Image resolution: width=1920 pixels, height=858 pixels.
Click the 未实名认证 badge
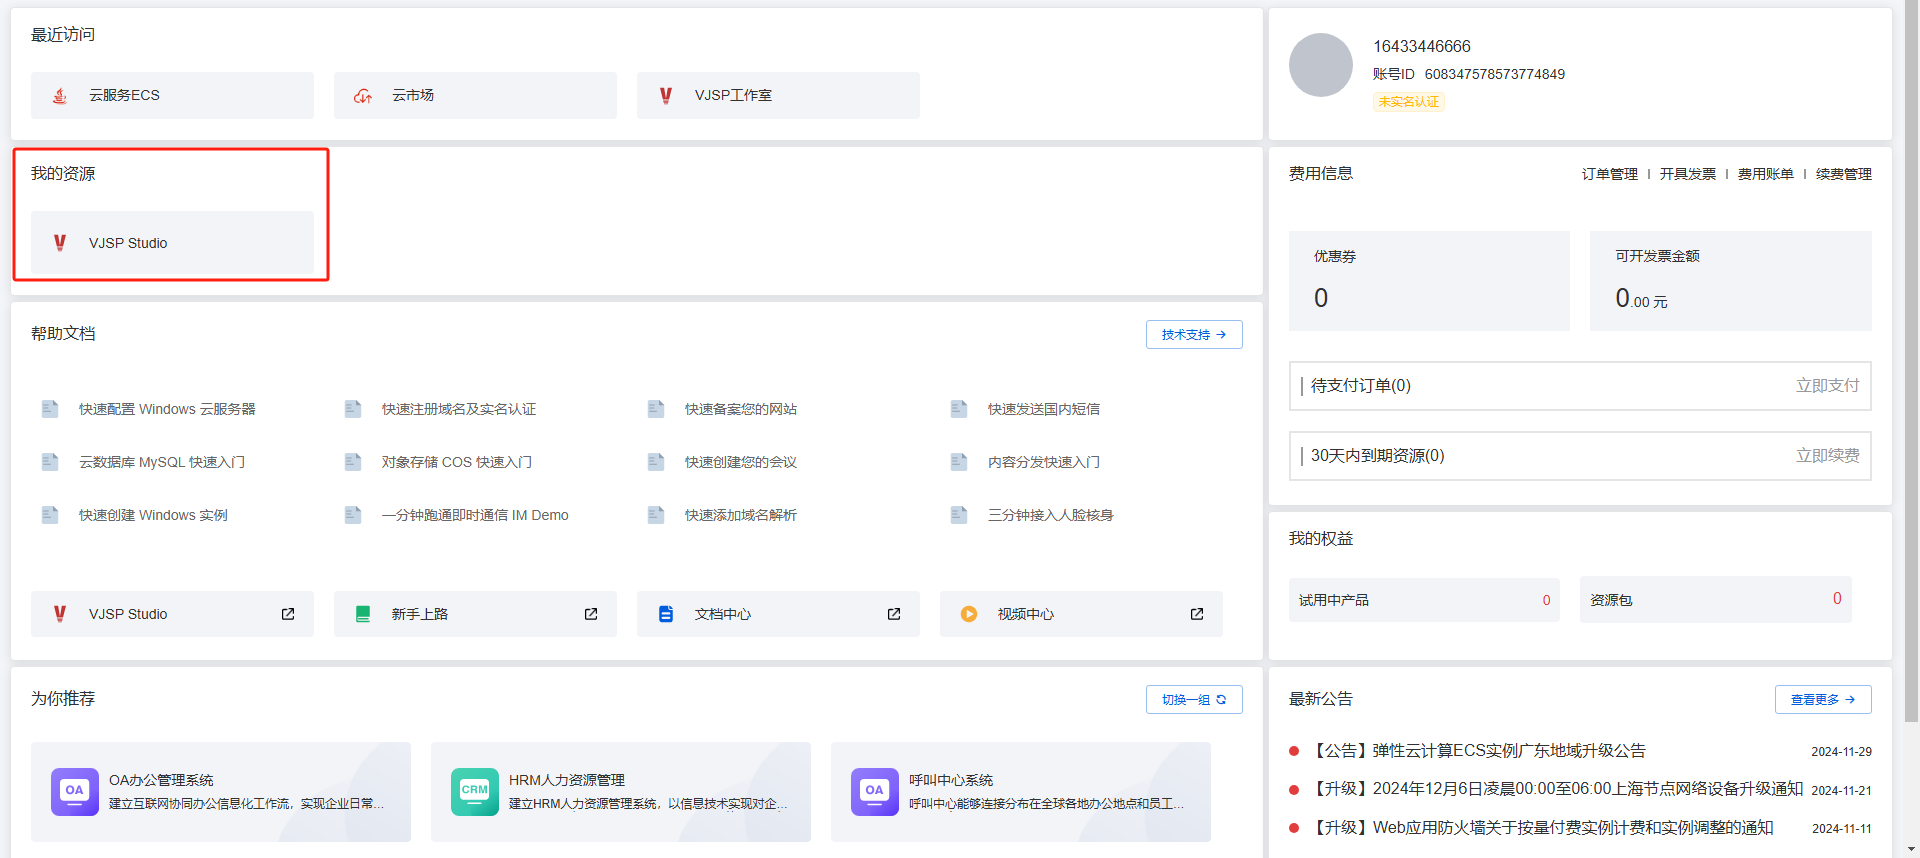tap(1408, 102)
